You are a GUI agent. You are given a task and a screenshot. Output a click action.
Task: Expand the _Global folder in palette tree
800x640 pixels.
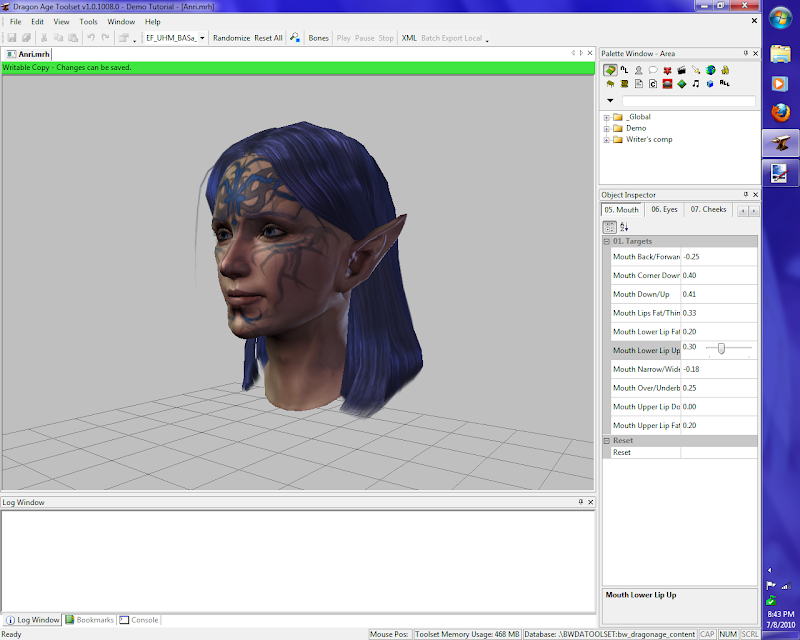(x=606, y=117)
